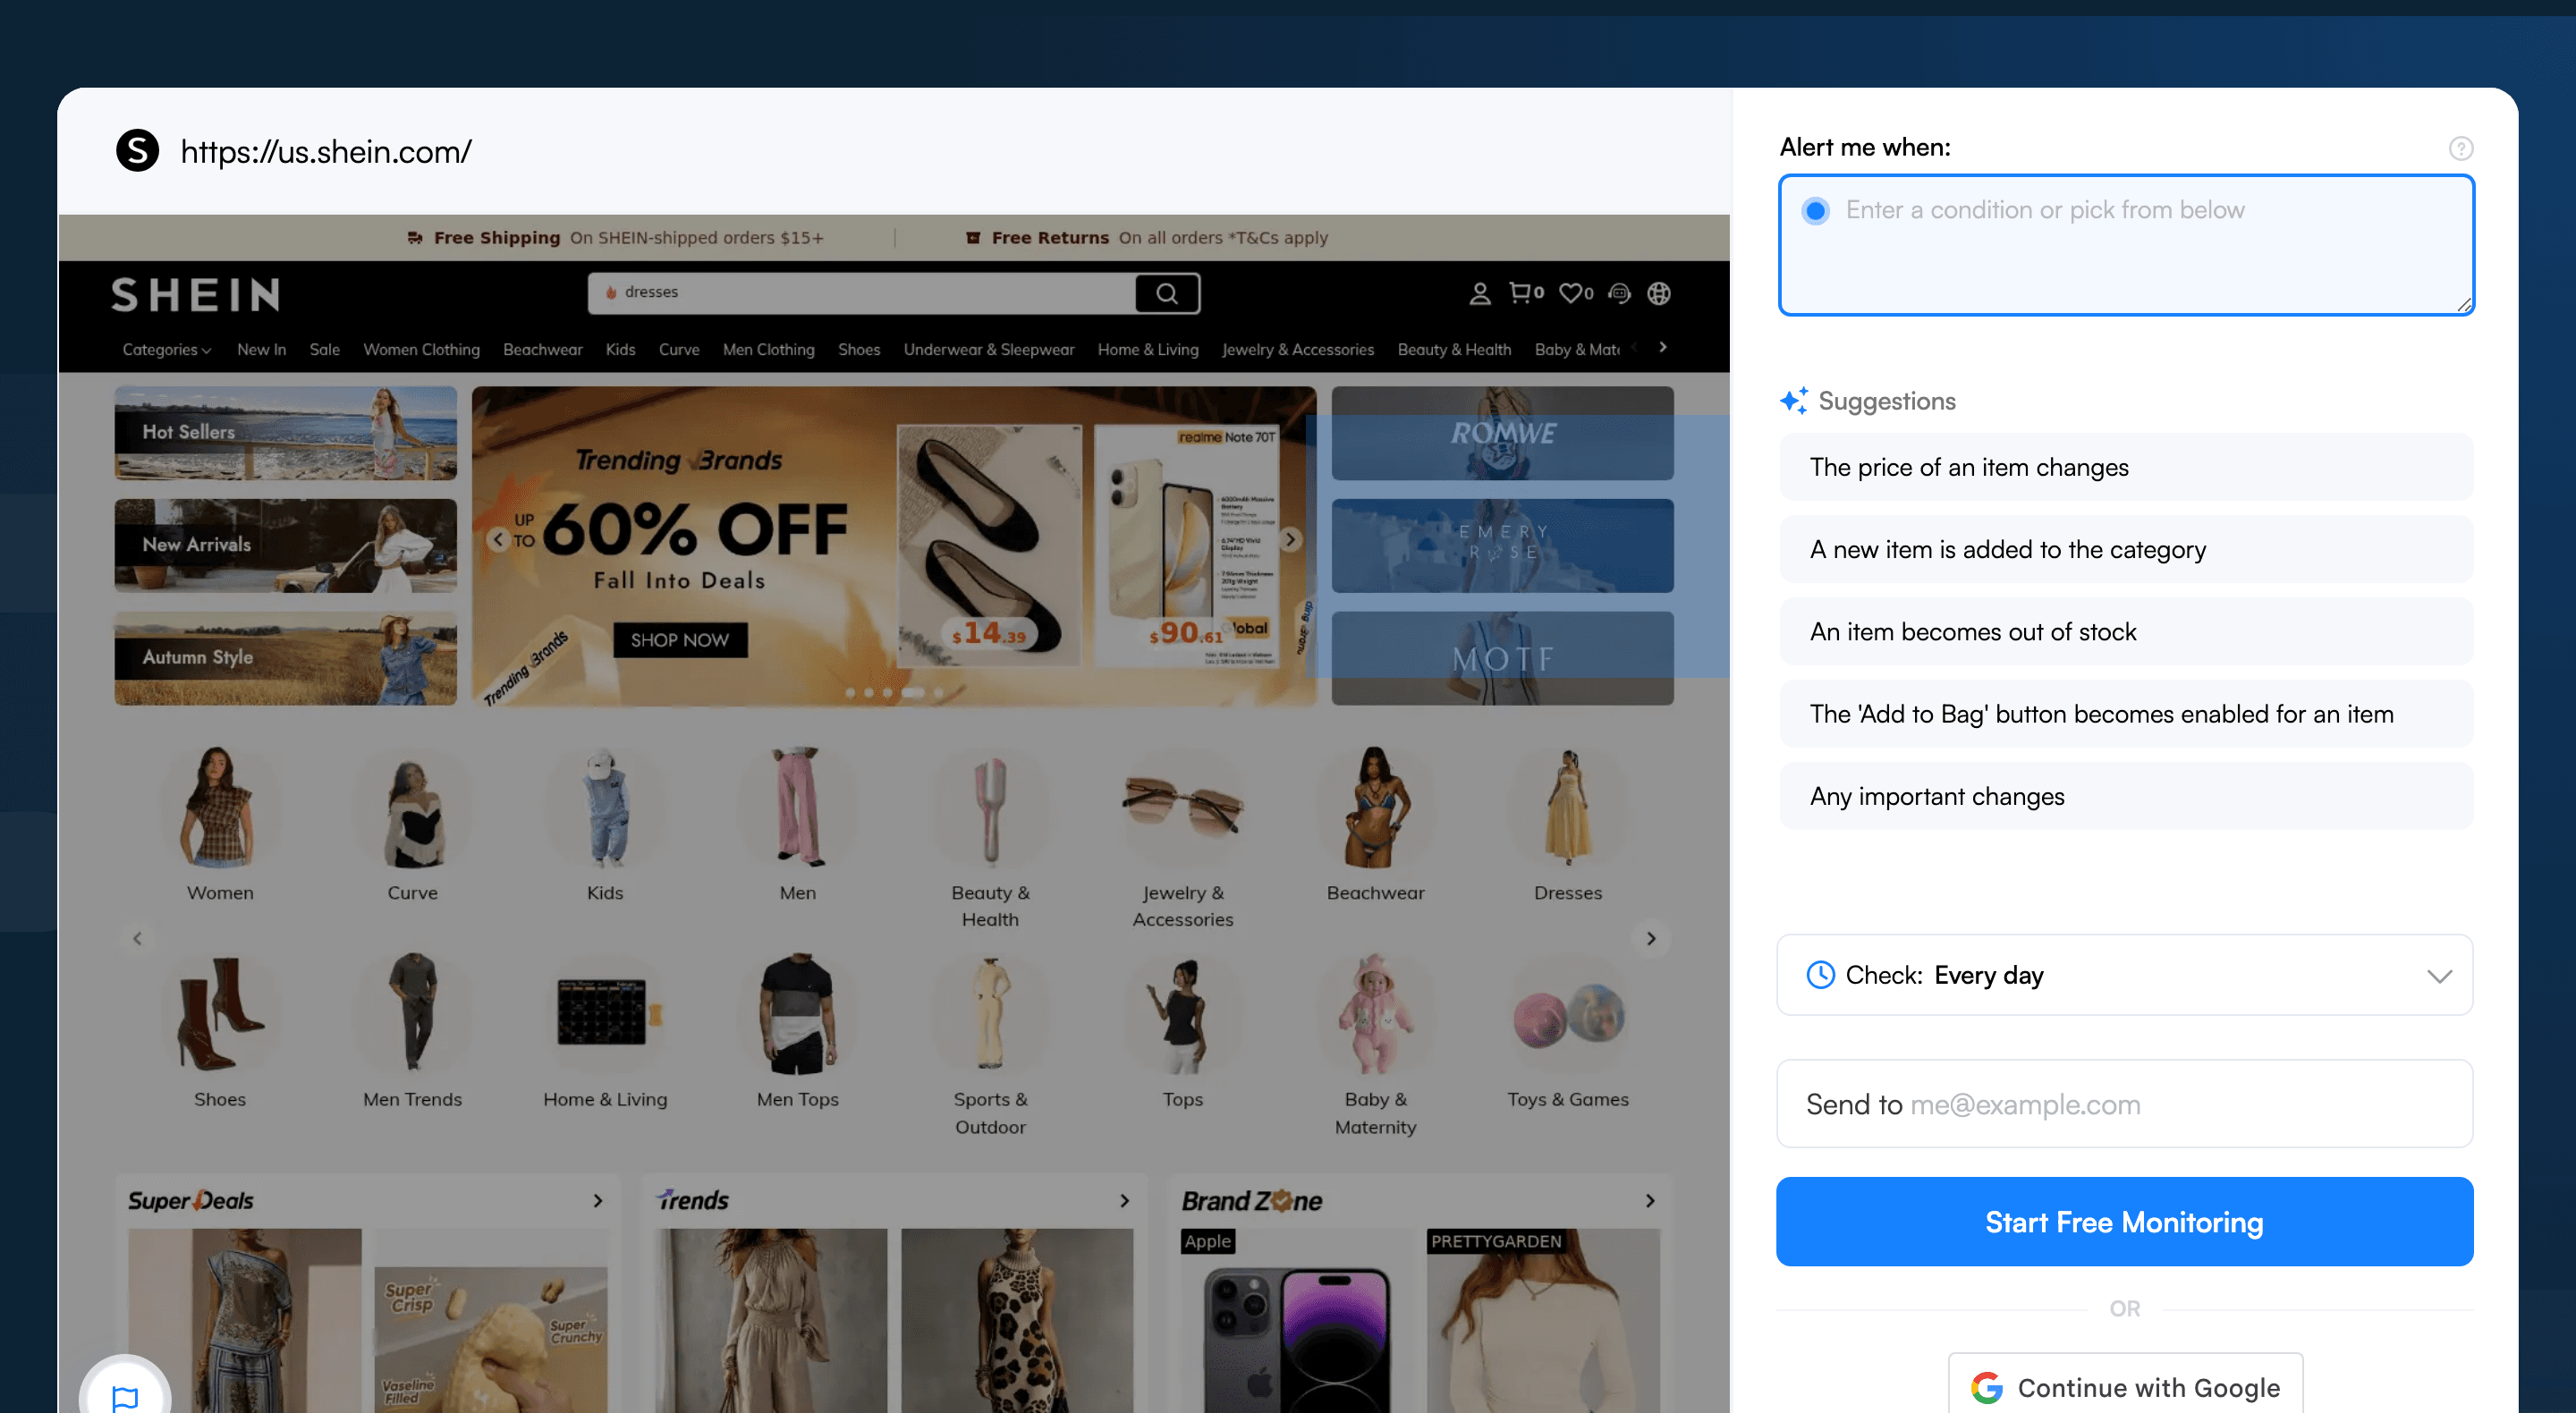Click the SHOP NOW banner button
Screen dimensions: 2576x1413
pyautogui.click(x=680, y=640)
